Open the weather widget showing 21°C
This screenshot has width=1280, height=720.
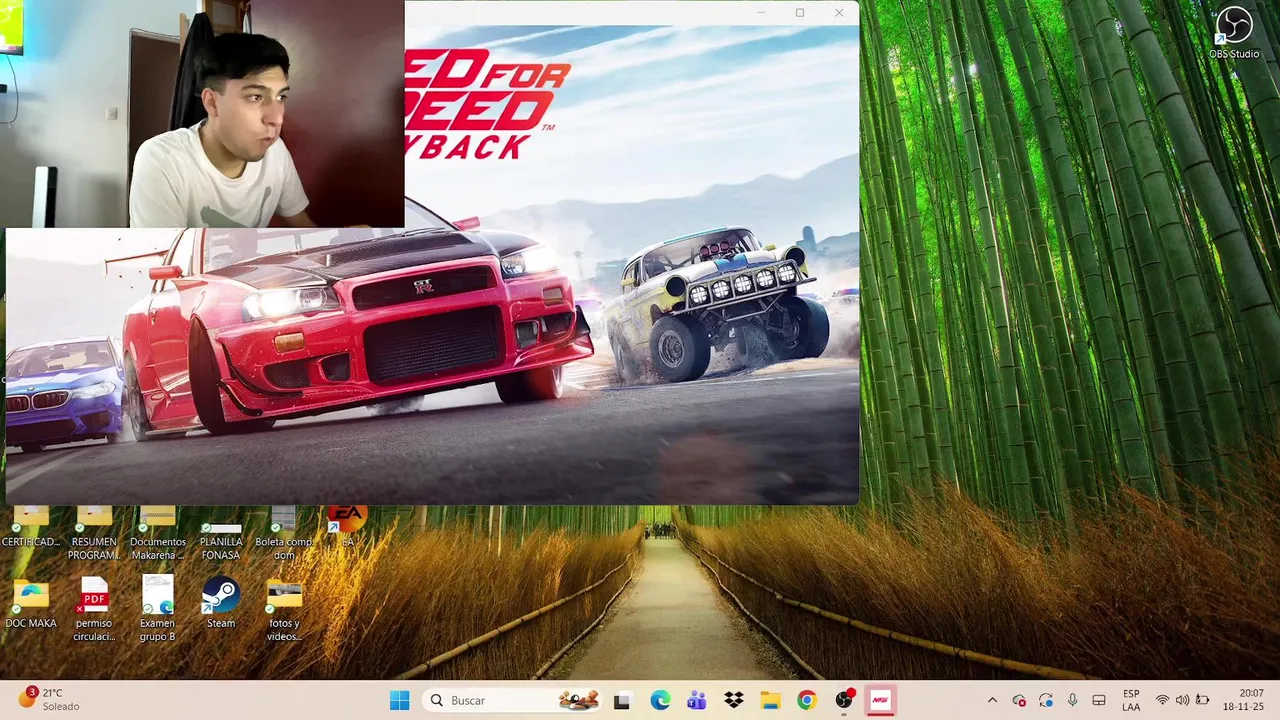pyautogui.click(x=49, y=699)
